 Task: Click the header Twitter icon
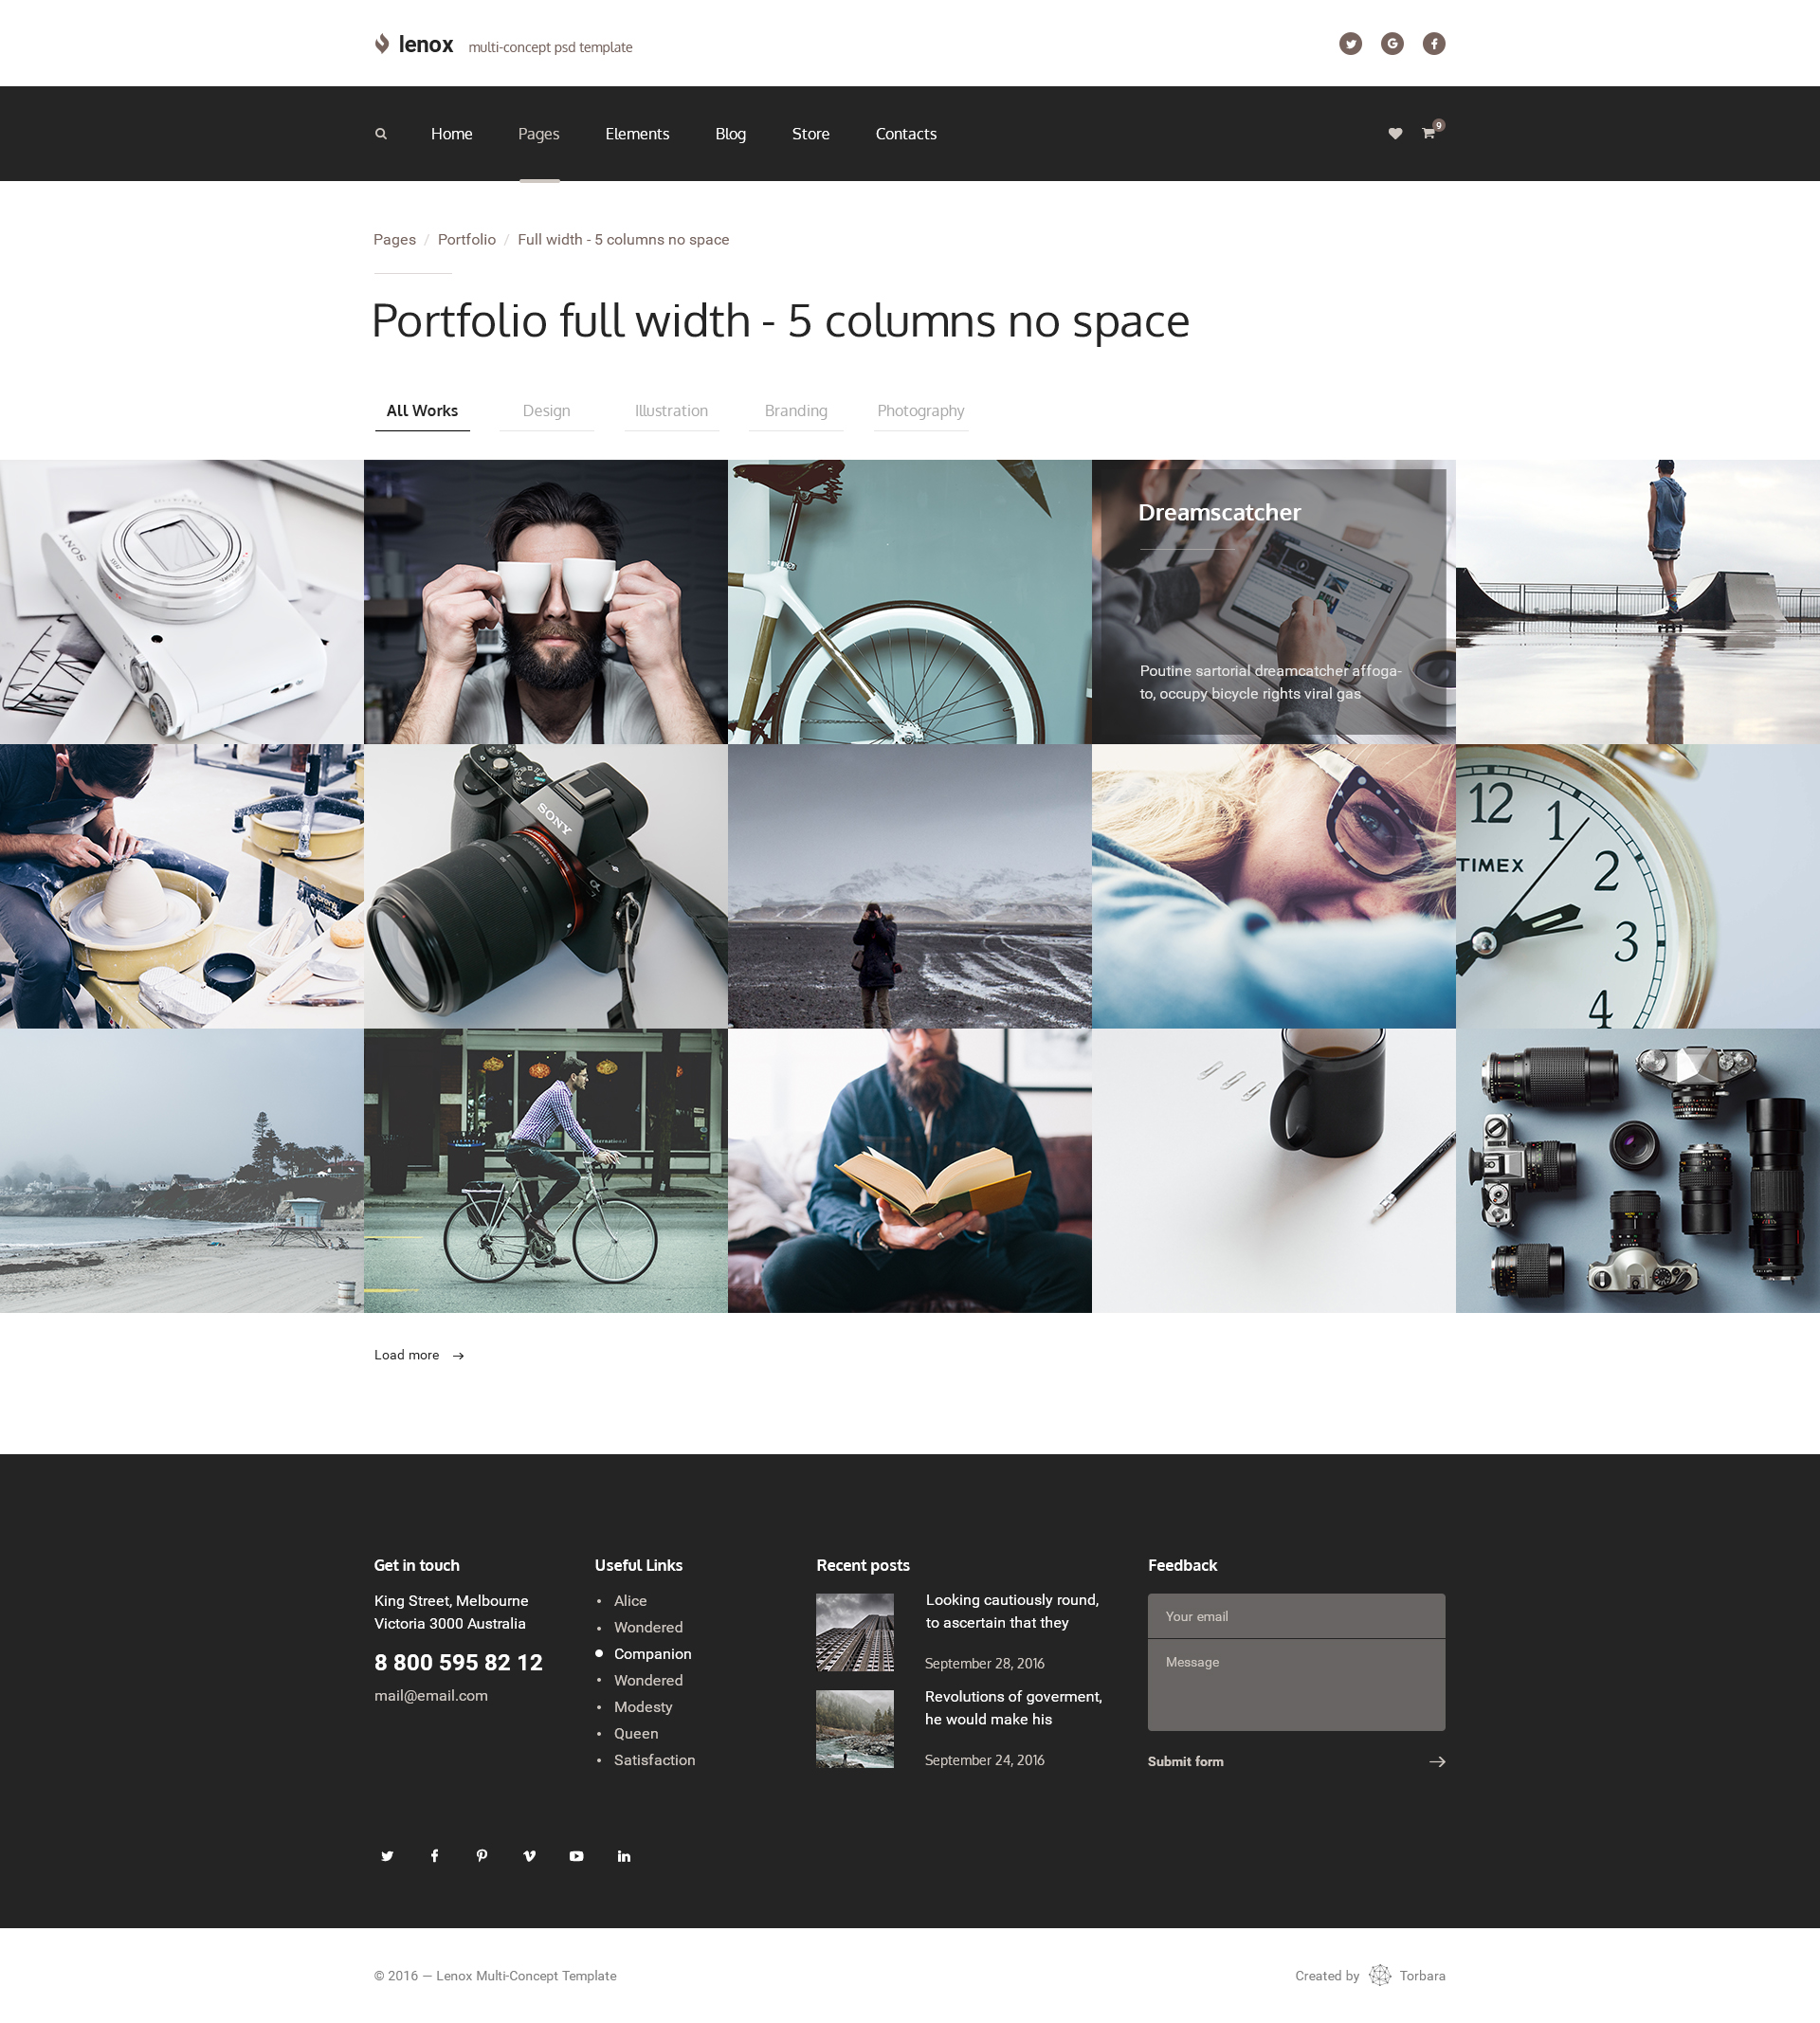pos(1350,44)
